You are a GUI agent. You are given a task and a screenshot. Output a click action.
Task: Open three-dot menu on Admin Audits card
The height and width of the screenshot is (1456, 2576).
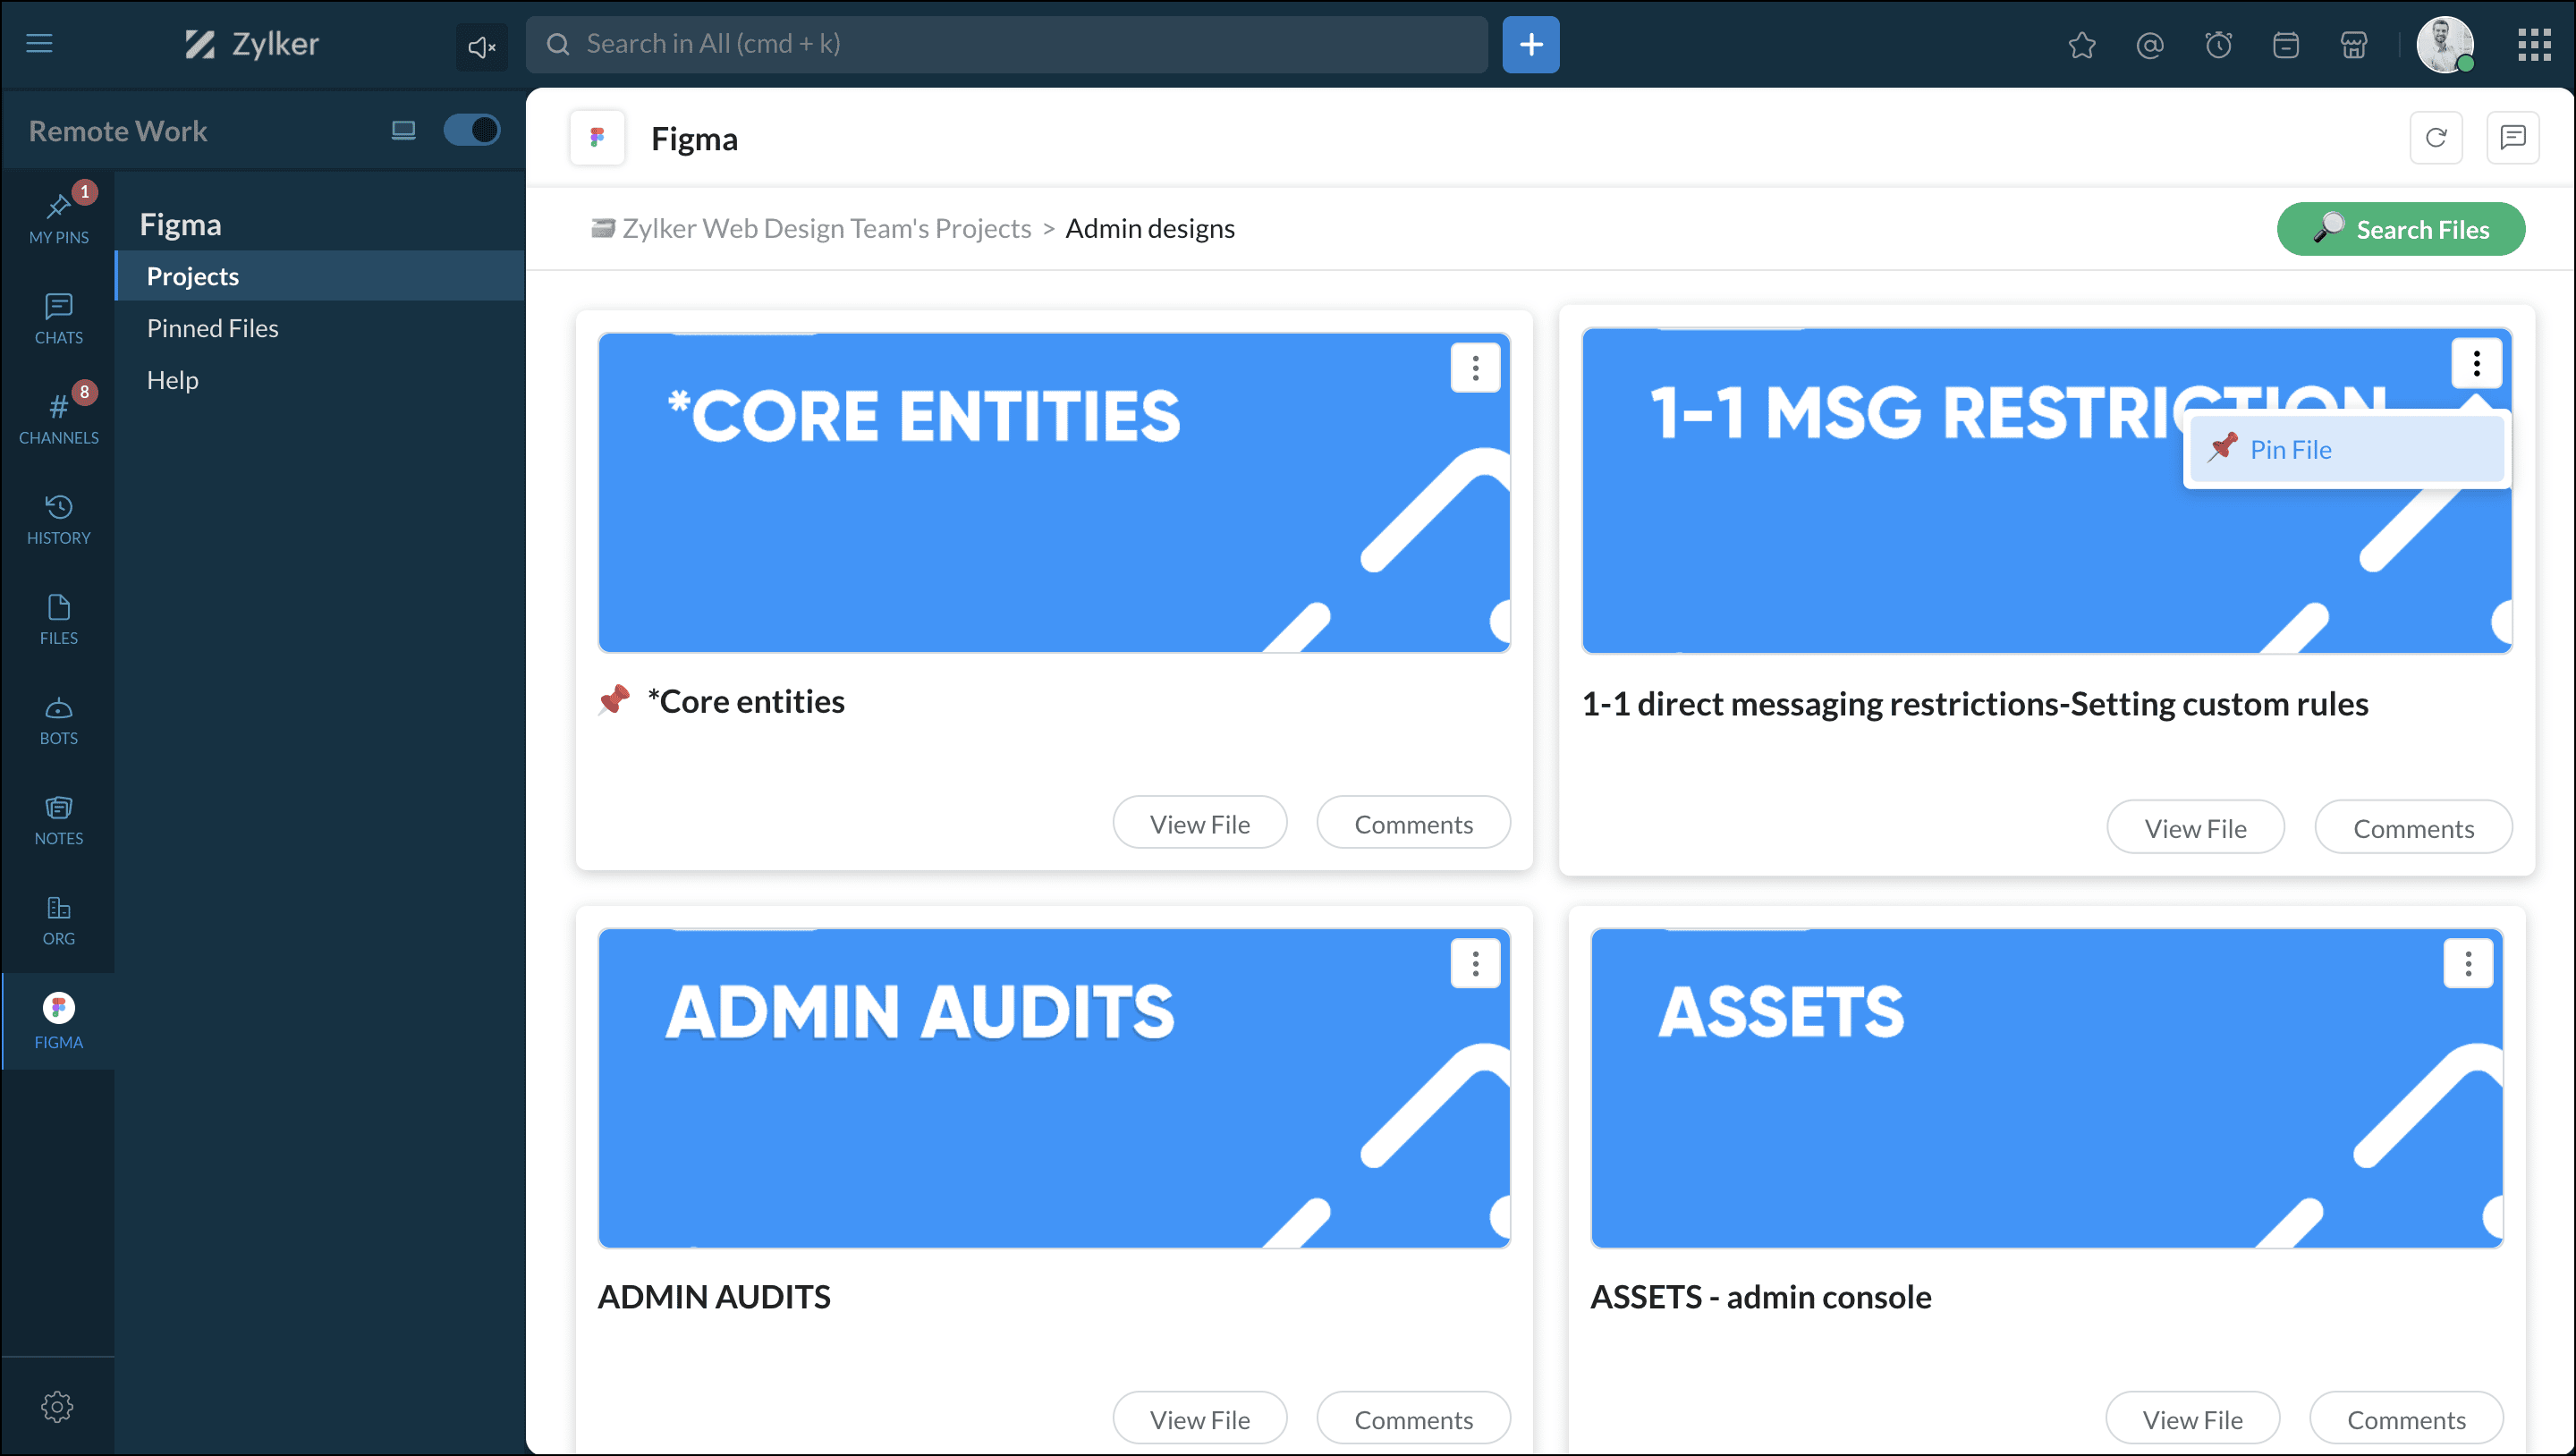[x=1474, y=963]
